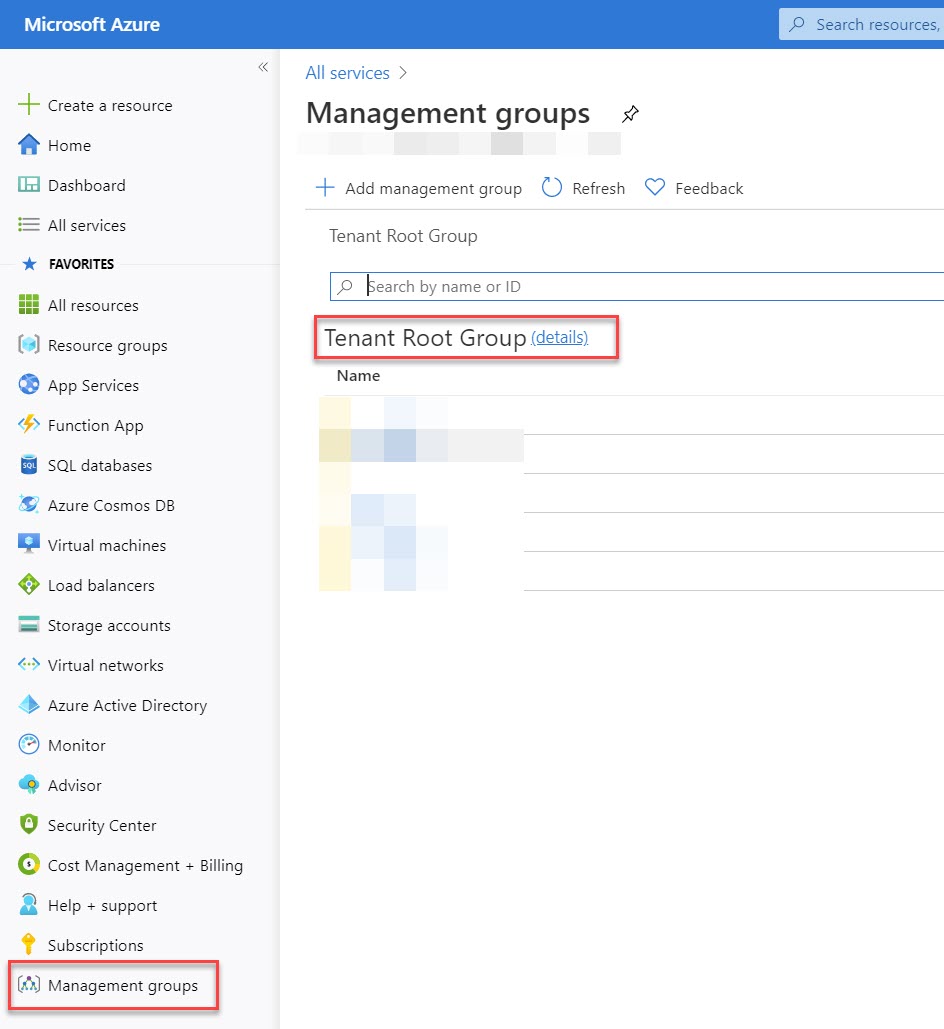Select the Load balancers icon
Image resolution: width=944 pixels, height=1029 pixels.
pos(30,585)
